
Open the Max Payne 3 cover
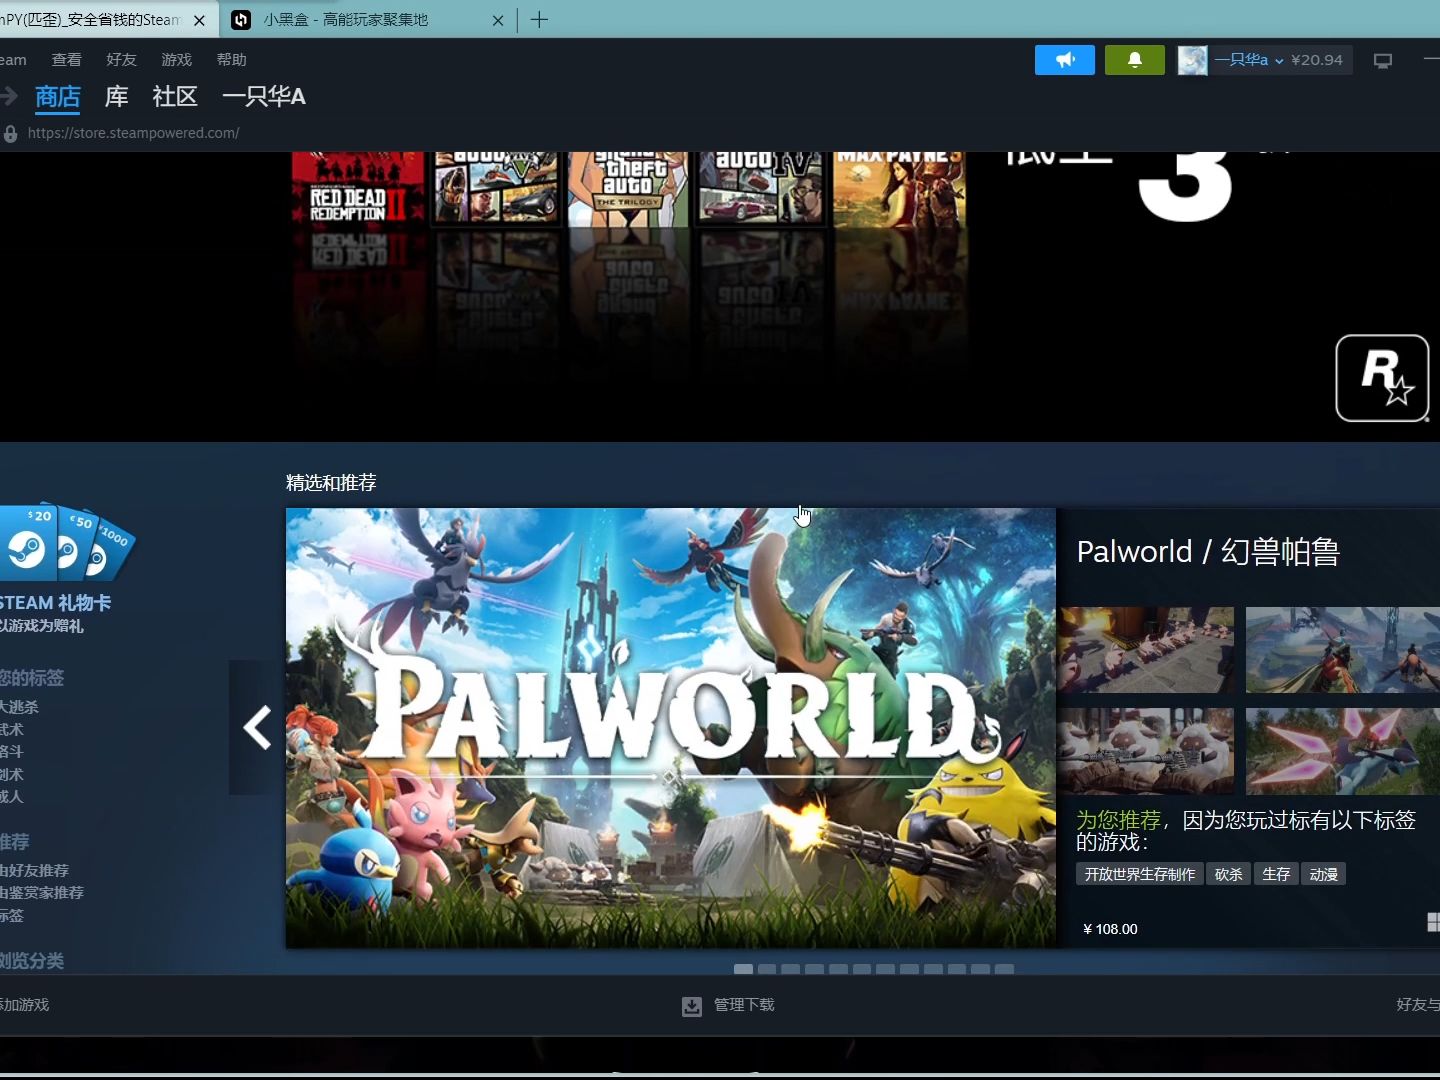899,187
